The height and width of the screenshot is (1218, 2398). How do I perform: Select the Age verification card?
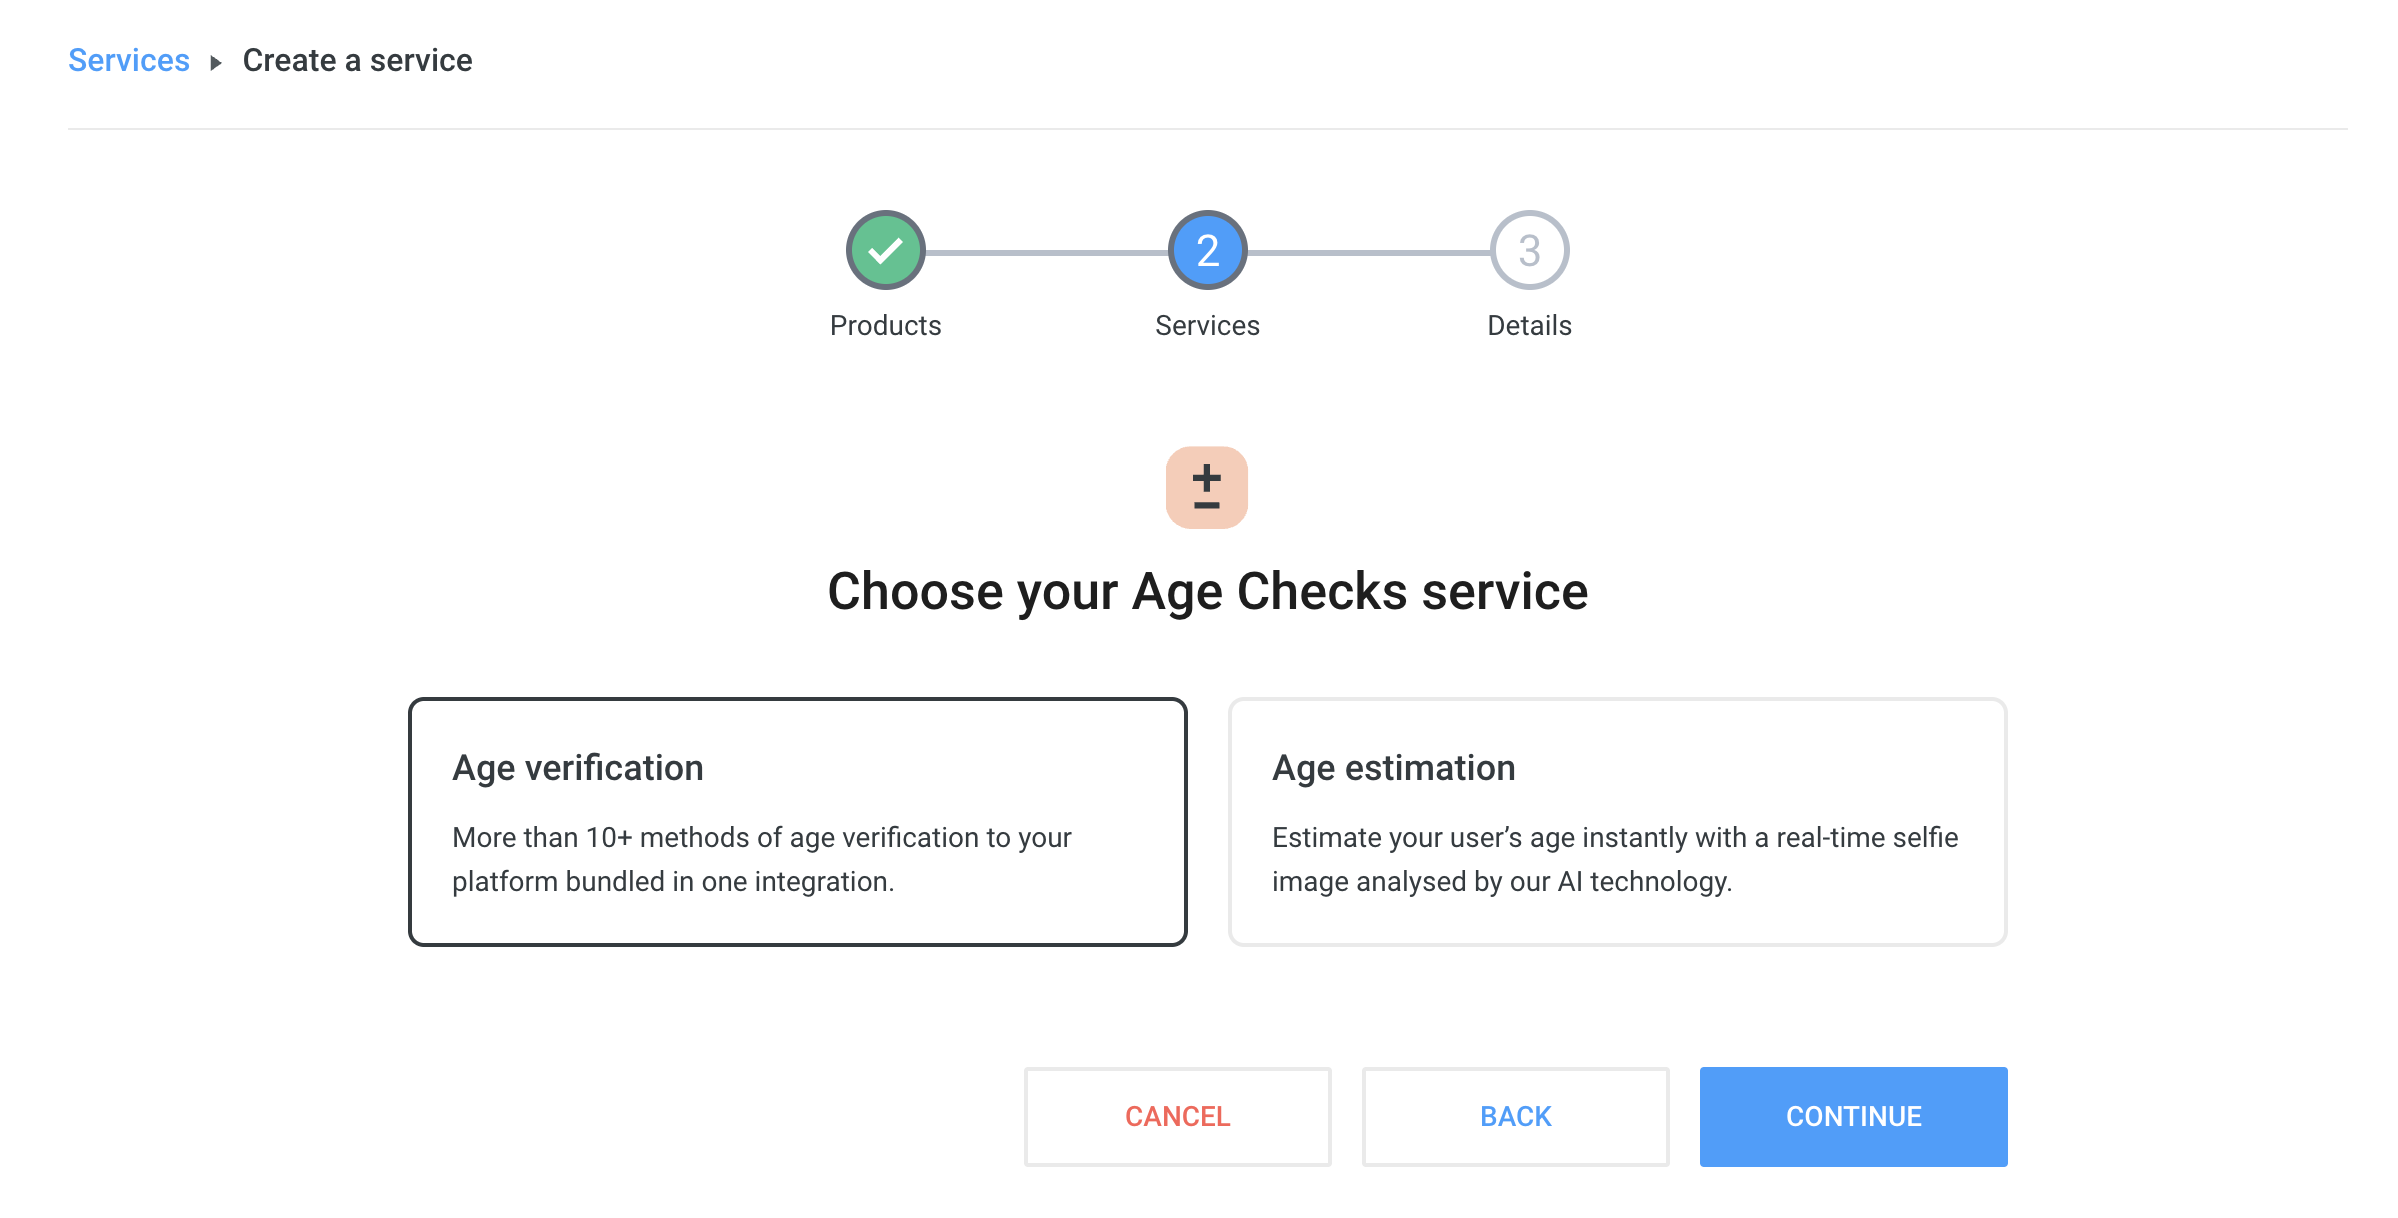pyautogui.click(x=798, y=822)
